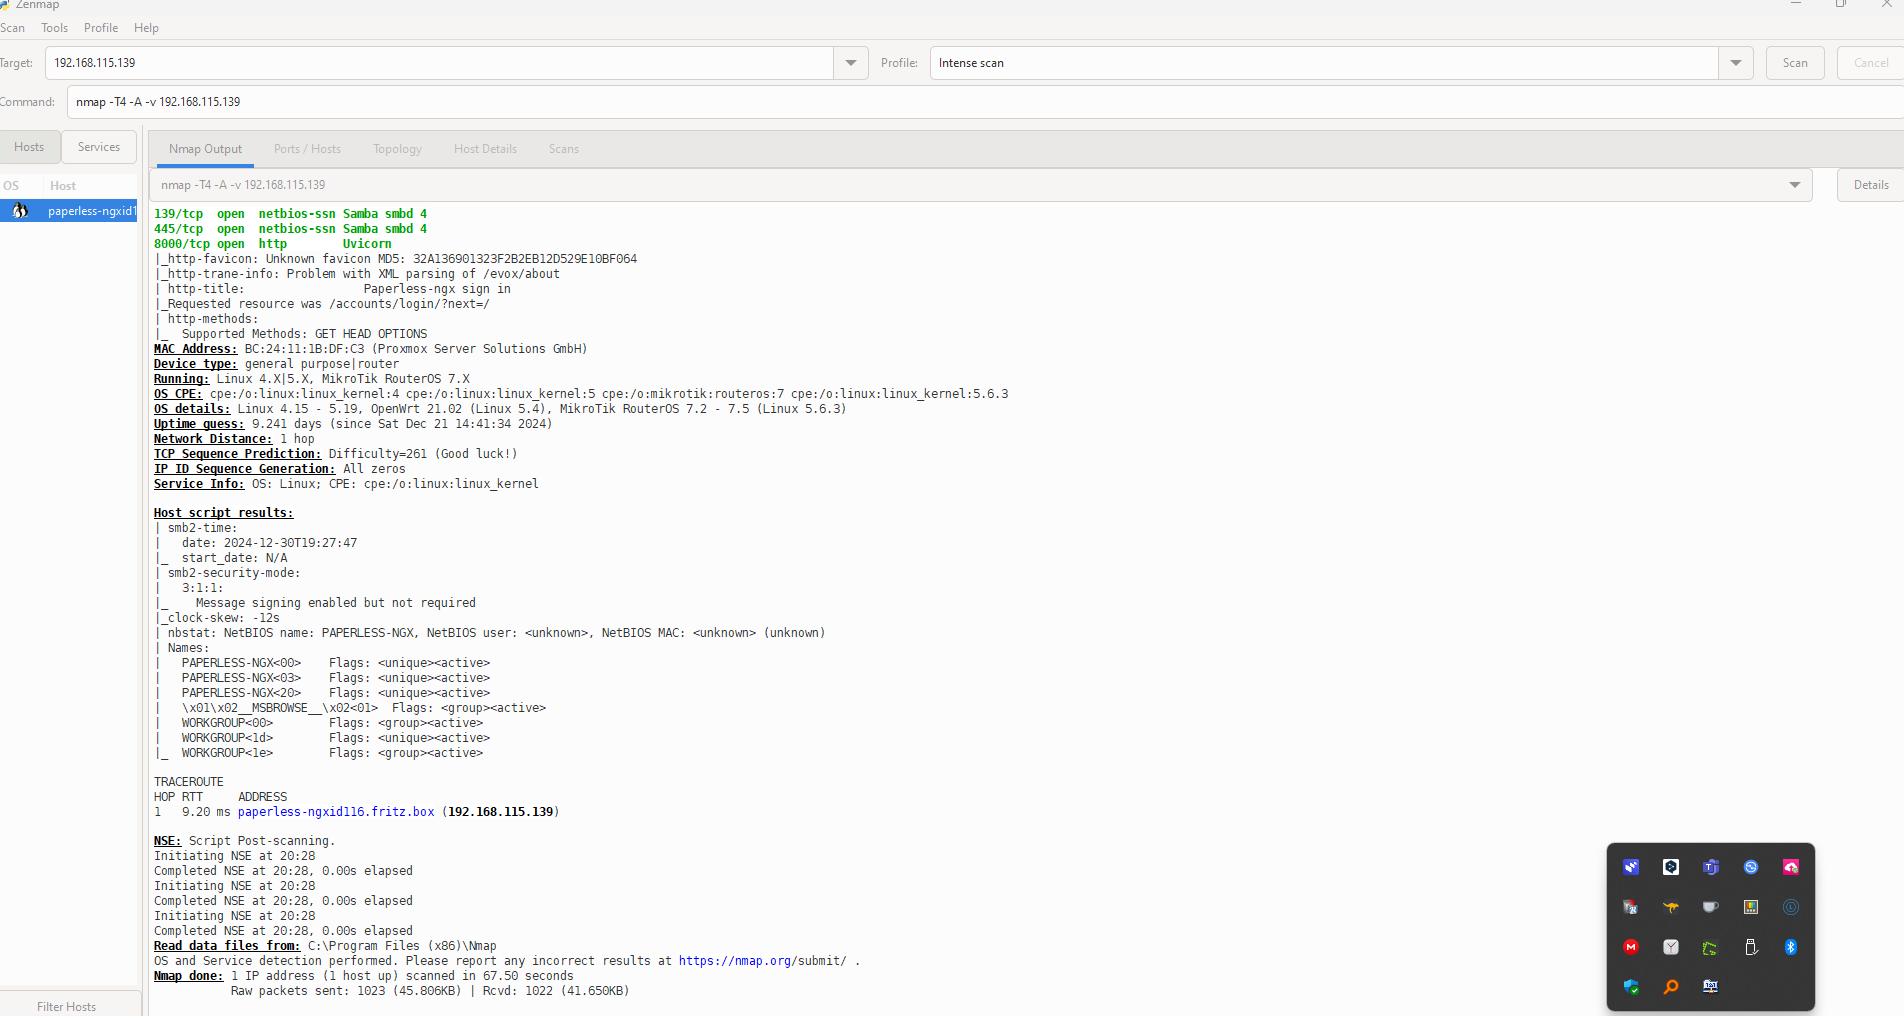The image size is (1904, 1016).
Task: Open the Host Details tab
Action: coord(485,149)
